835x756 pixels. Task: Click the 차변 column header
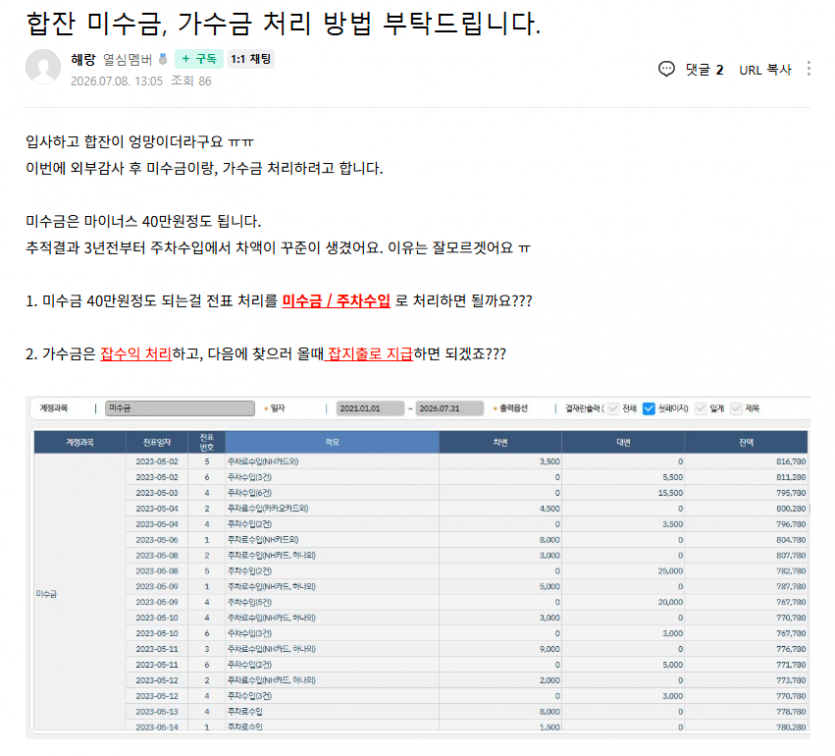coord(500,442)
